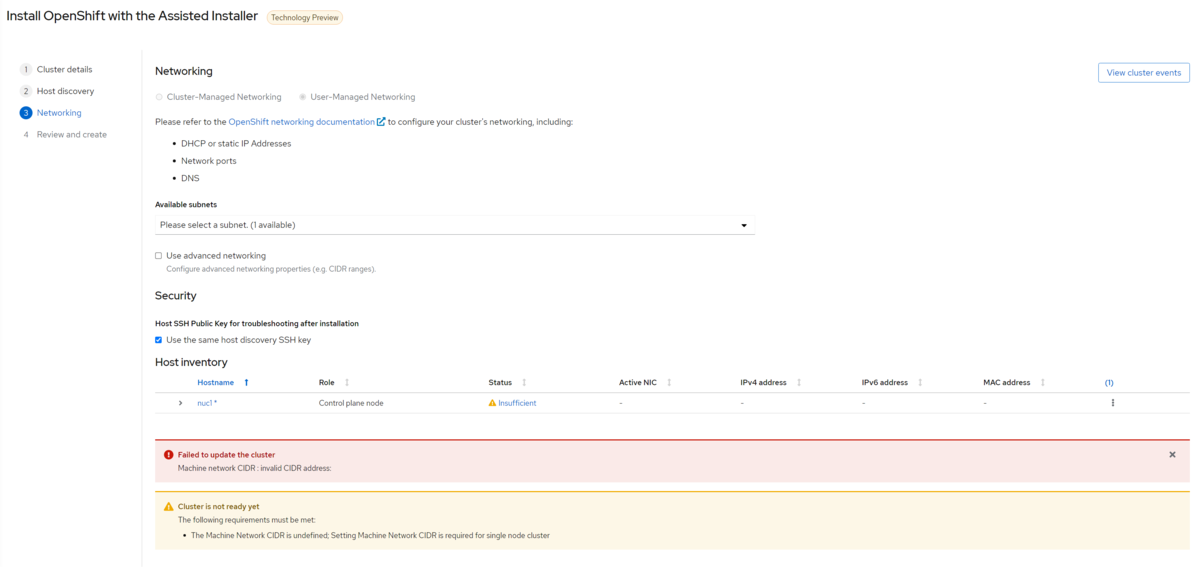Click the Role column sort icon
This screenshot has height=567, width=1200.
pos(347,382)
